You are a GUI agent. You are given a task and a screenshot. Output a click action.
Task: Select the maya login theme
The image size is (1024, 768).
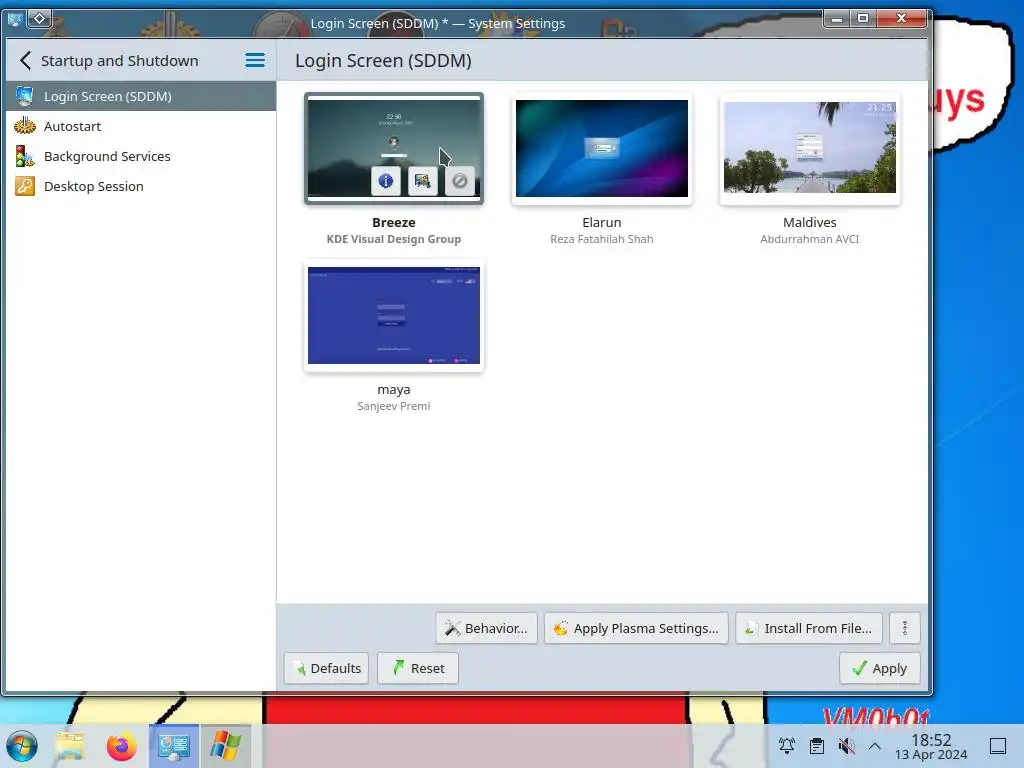(394, 316)
